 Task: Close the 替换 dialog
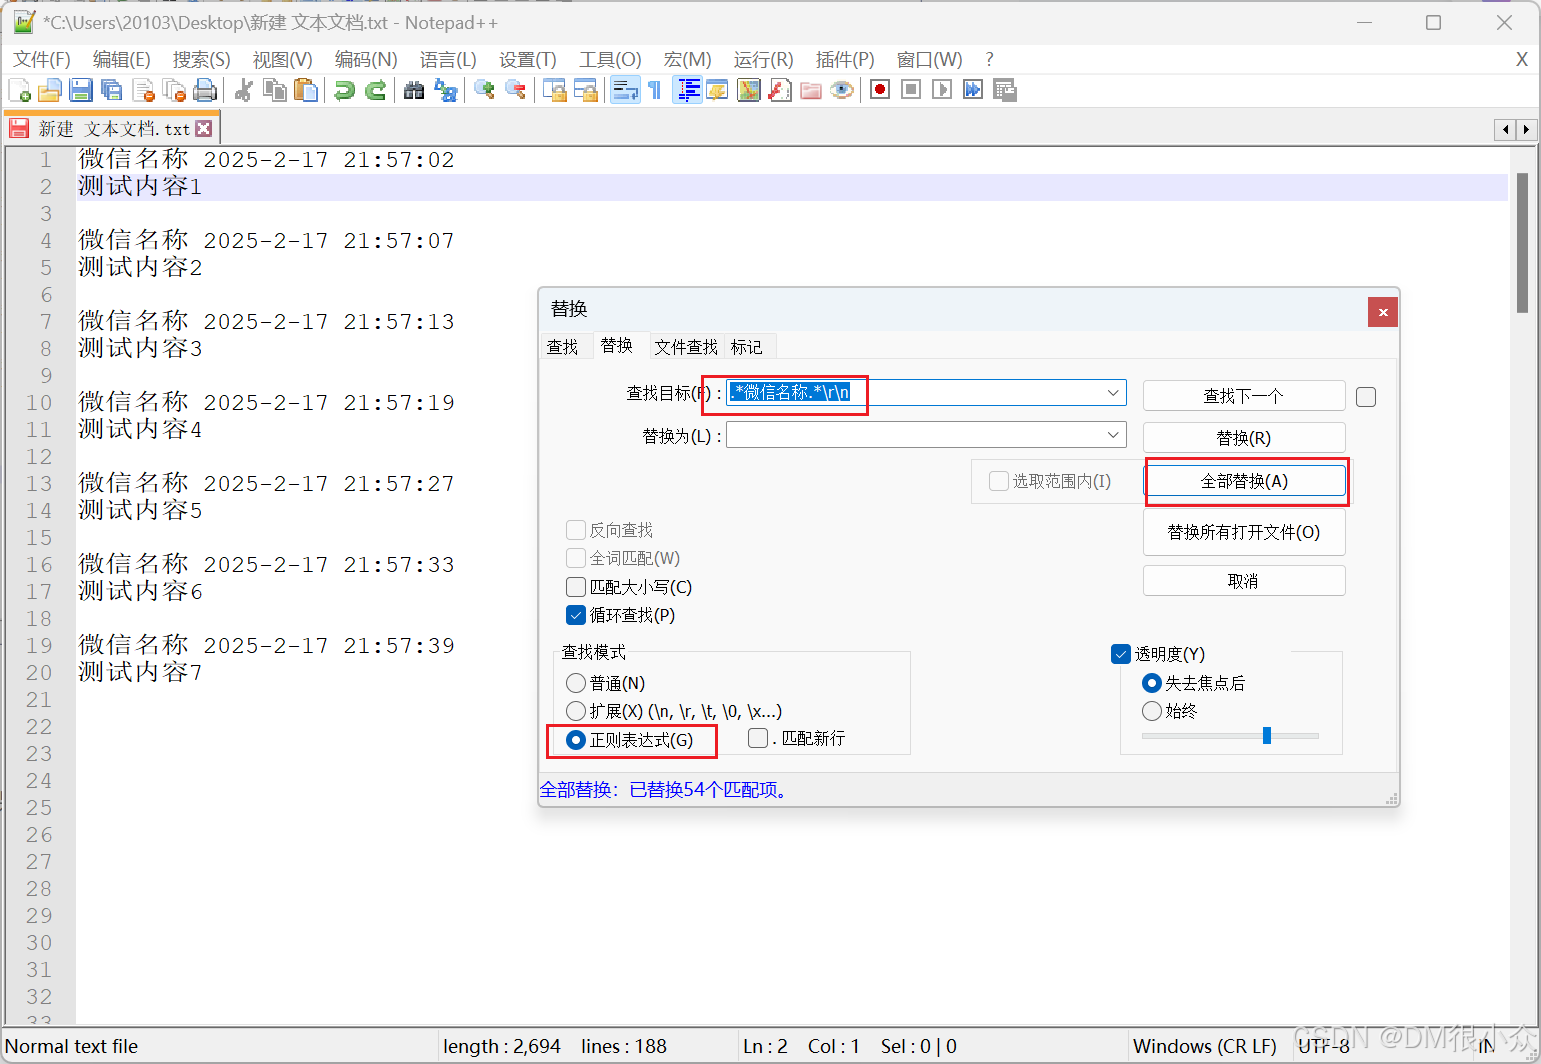[1383, 312]
